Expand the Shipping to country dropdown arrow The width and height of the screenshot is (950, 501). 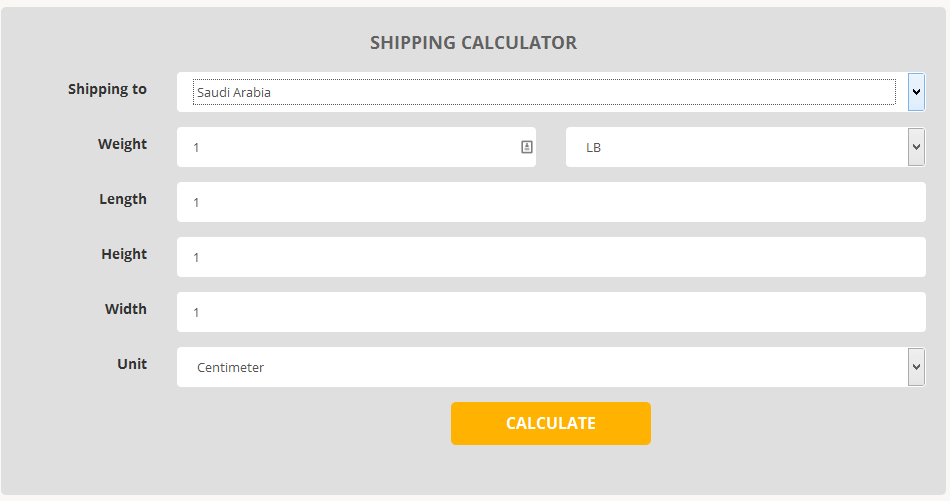click(916, 92)
